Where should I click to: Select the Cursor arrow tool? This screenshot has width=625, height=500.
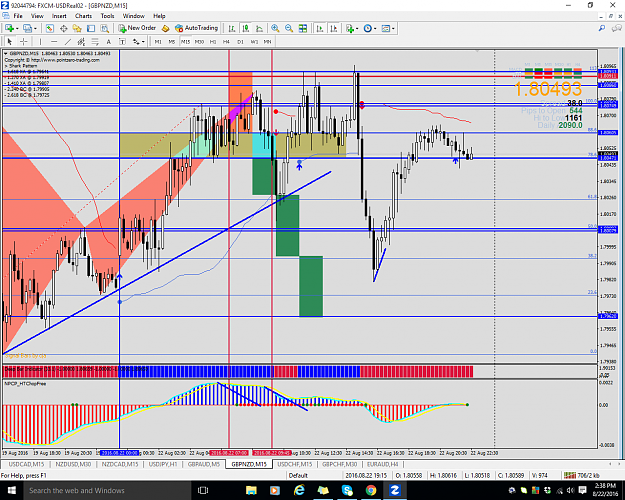click(x=10, y=41)
